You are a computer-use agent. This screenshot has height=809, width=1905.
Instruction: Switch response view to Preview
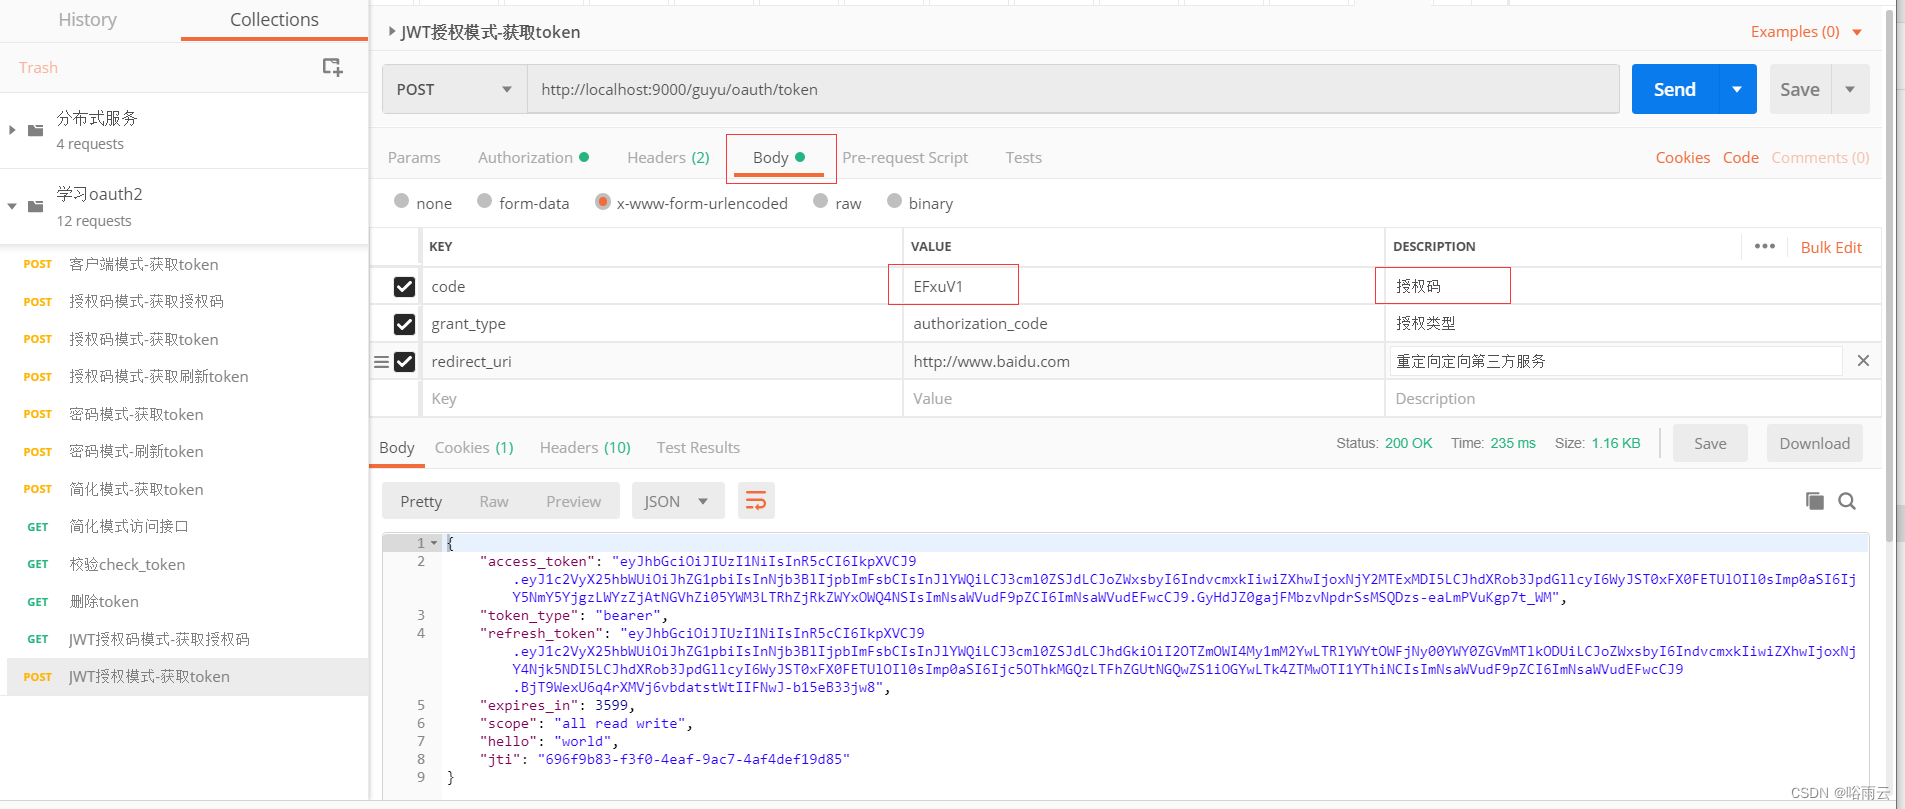[x=573, y=501]
